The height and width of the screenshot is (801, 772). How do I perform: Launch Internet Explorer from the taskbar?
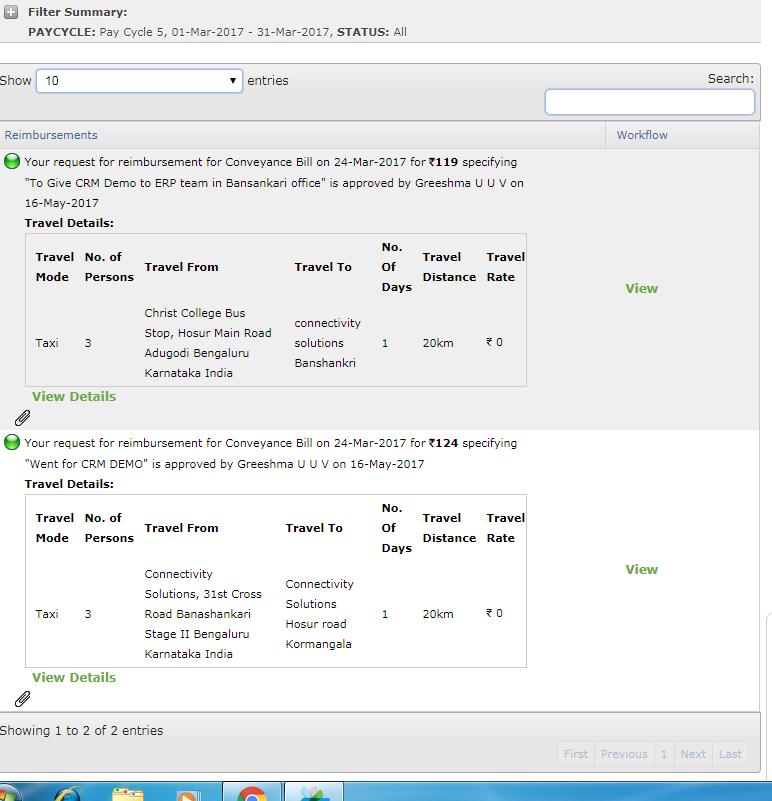(x=65, y=793)
